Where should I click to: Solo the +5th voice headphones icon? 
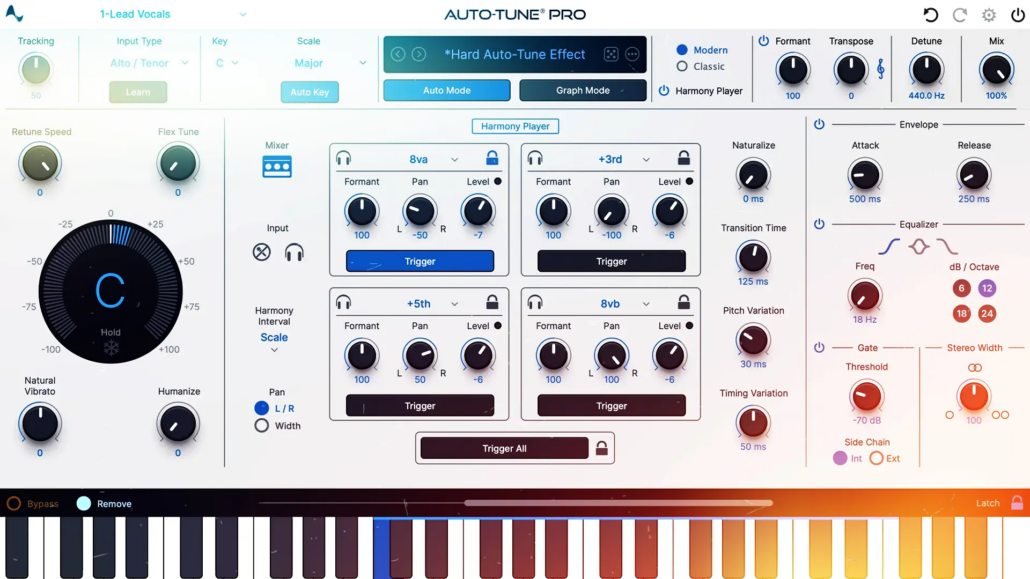(x=344, y=302)
